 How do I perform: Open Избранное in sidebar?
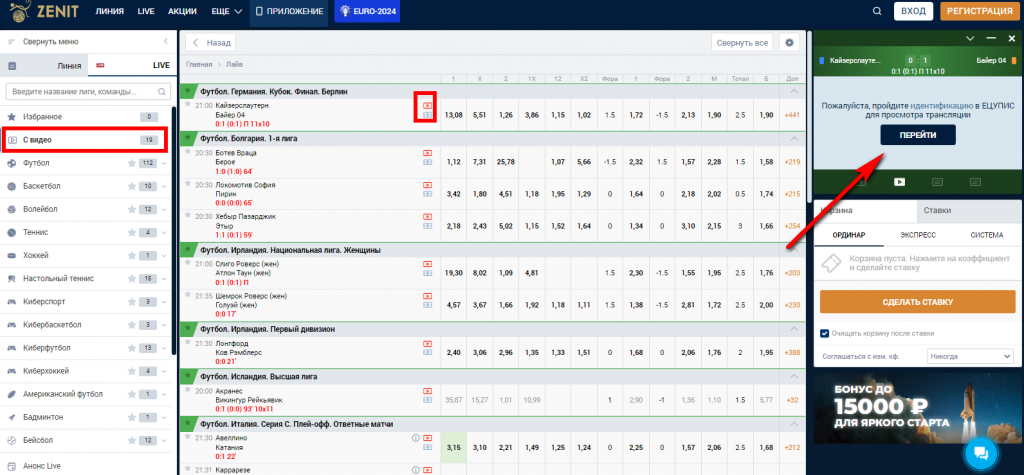[x=85, y=117]
